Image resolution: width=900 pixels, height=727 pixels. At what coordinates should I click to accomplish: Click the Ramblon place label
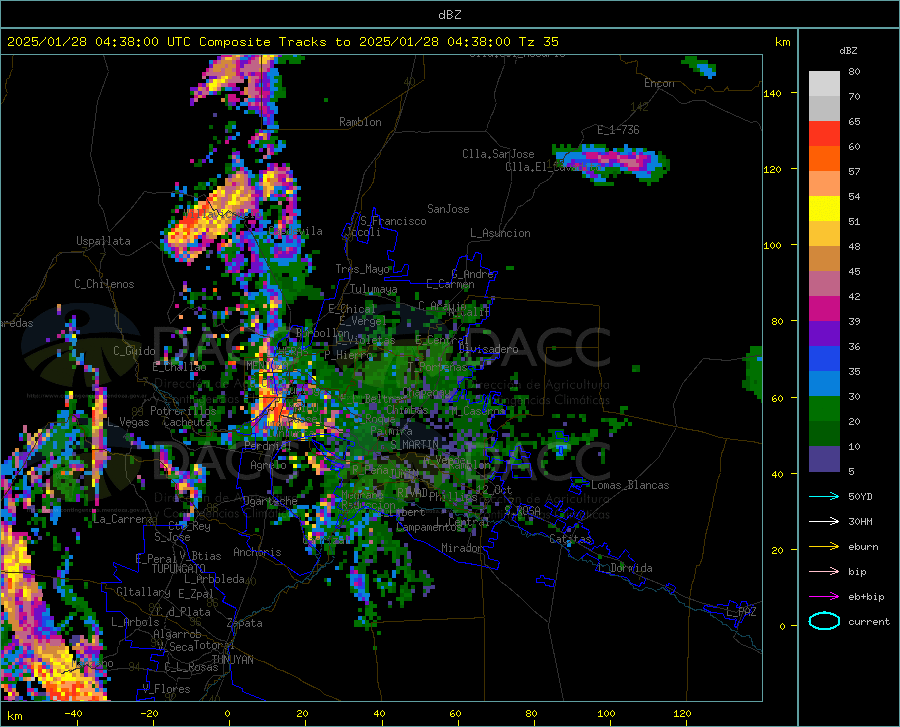[360, 122]
